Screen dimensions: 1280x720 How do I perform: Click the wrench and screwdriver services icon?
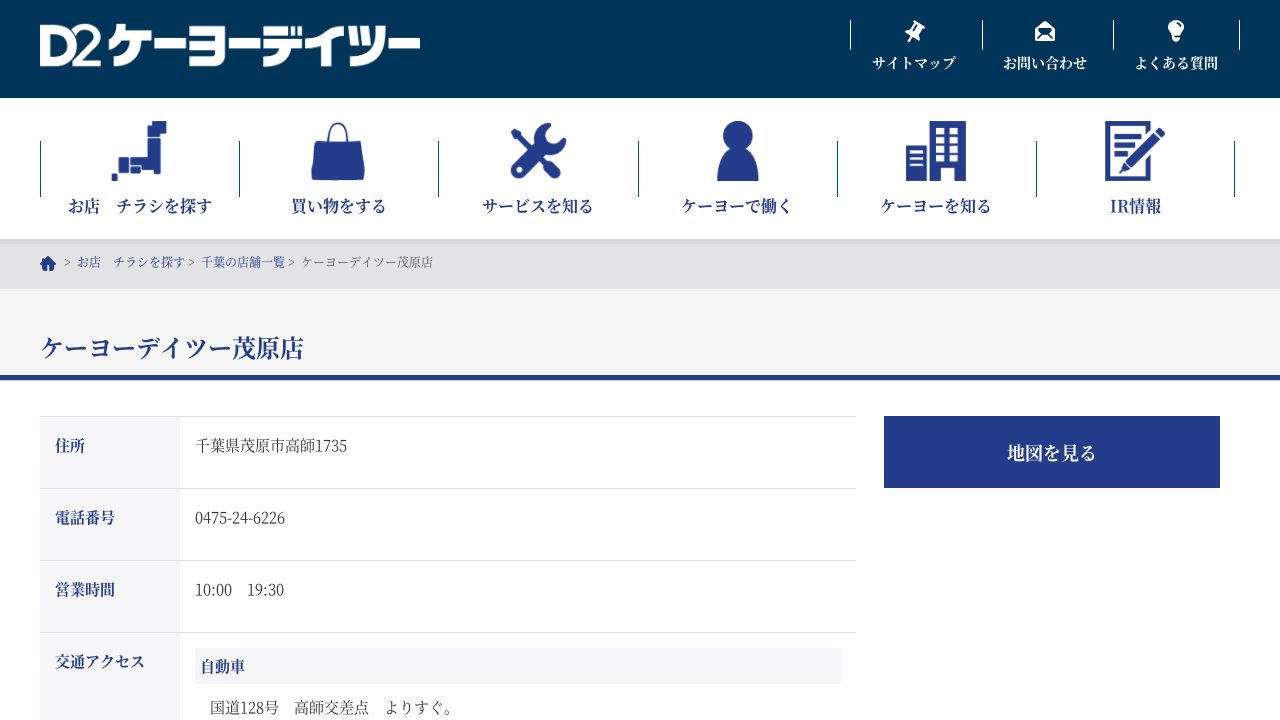(538, 151)
